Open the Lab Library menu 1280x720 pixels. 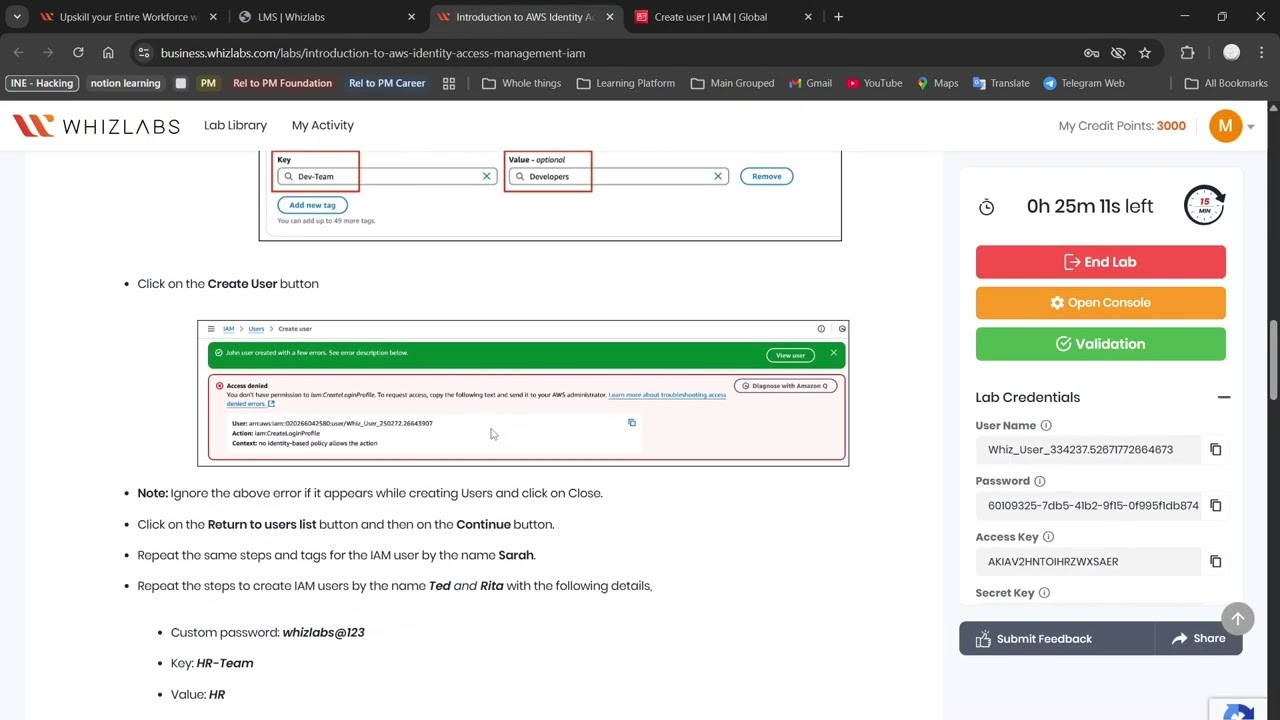pyautogui.click(x=235, y=126)
